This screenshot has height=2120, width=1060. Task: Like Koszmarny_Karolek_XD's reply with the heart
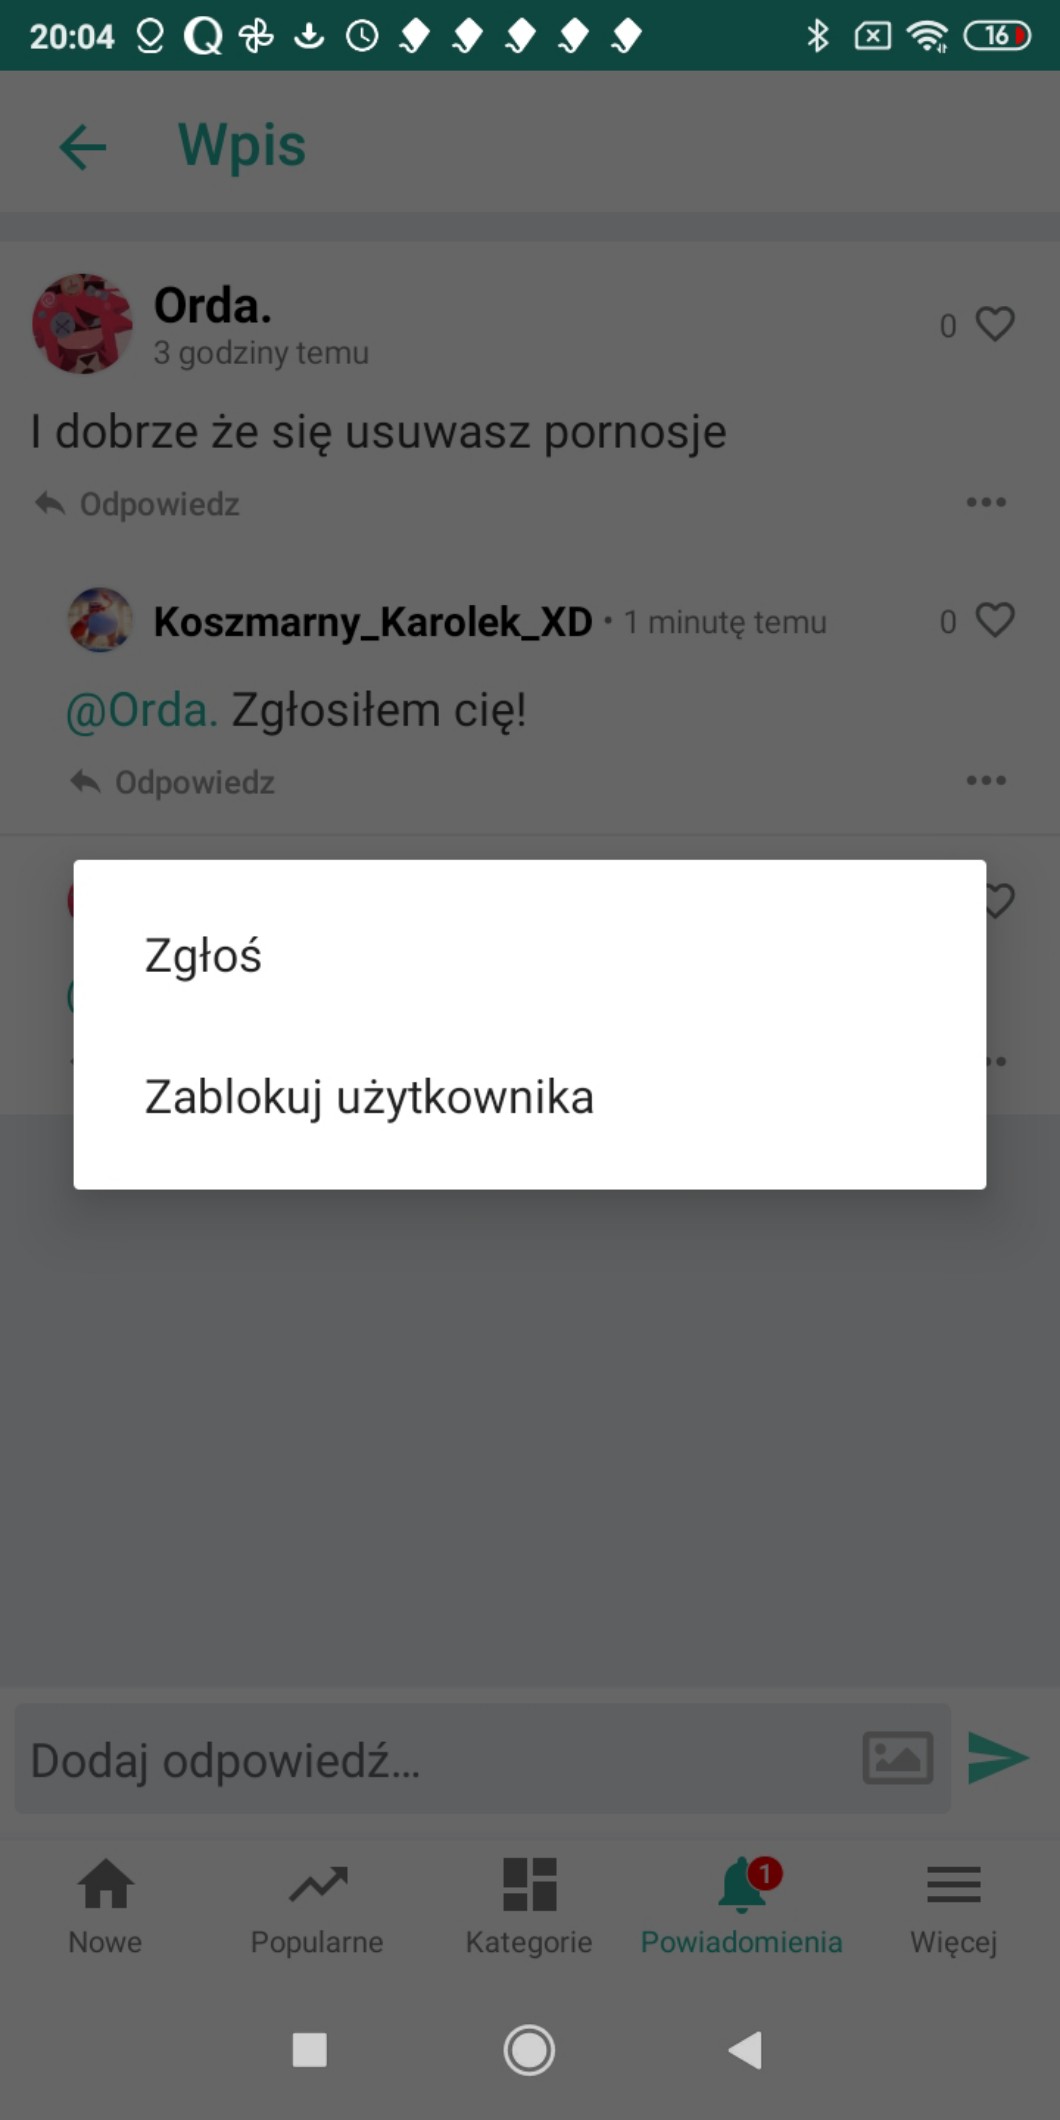coord(995,620)
